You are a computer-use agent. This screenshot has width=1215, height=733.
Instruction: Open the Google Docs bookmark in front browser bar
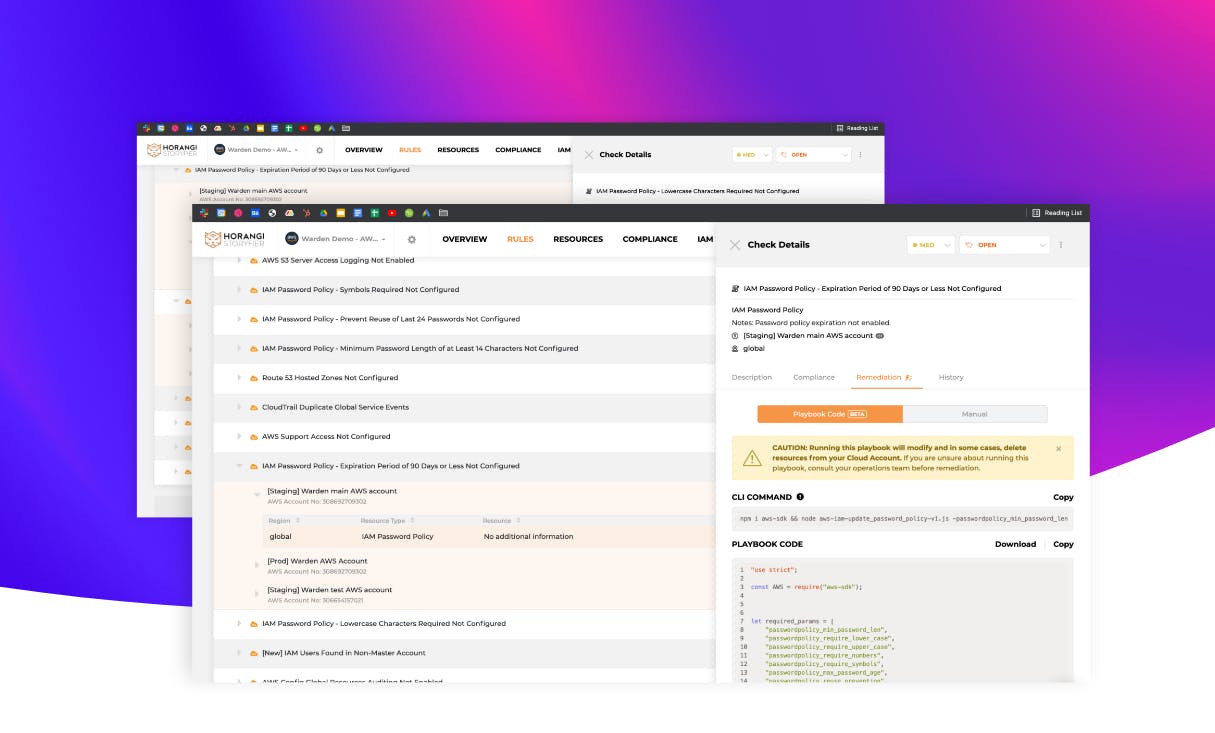coord(357,213)
